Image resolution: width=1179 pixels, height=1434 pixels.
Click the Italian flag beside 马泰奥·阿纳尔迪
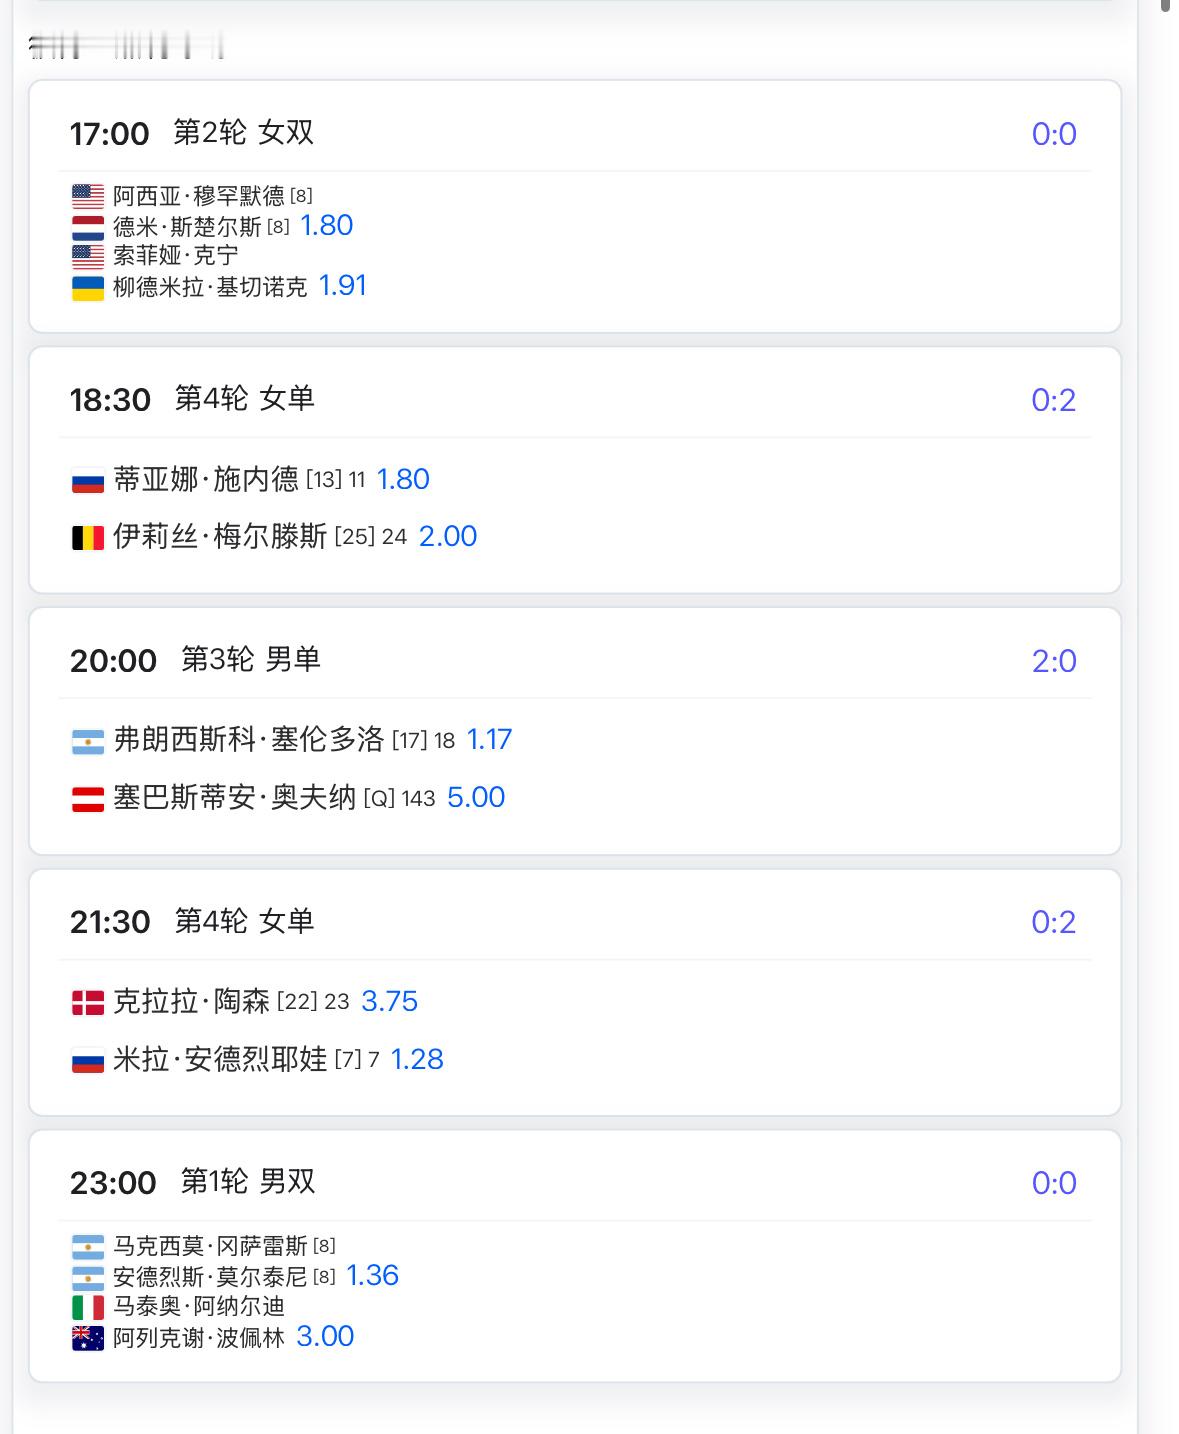[x=88, y=1307]
